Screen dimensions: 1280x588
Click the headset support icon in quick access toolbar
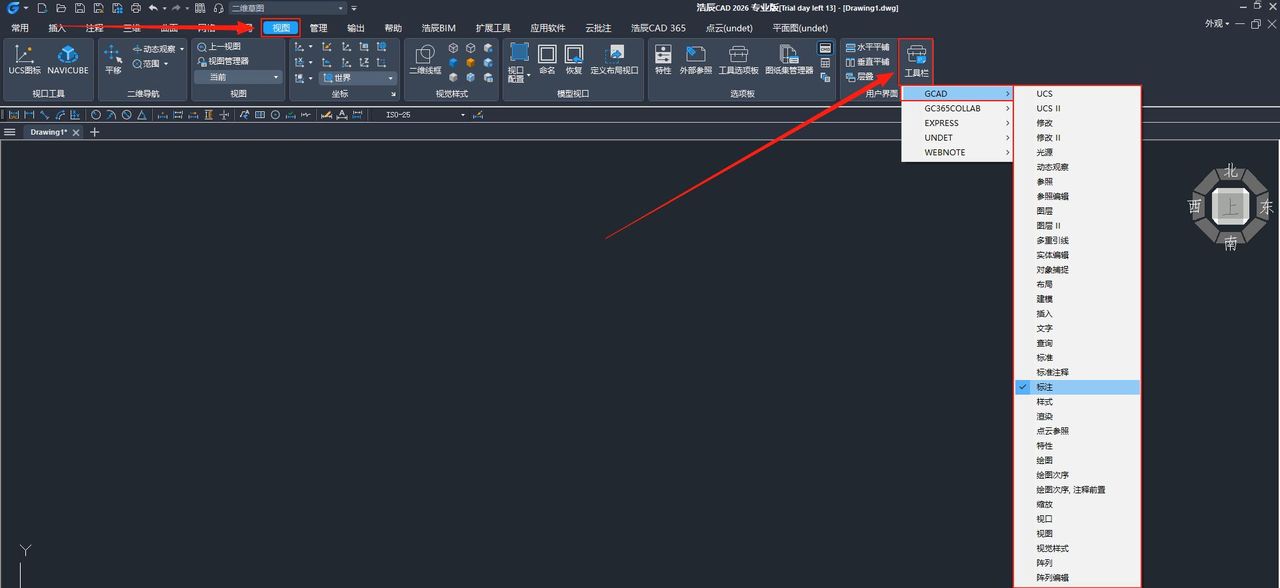pos(218,8)
